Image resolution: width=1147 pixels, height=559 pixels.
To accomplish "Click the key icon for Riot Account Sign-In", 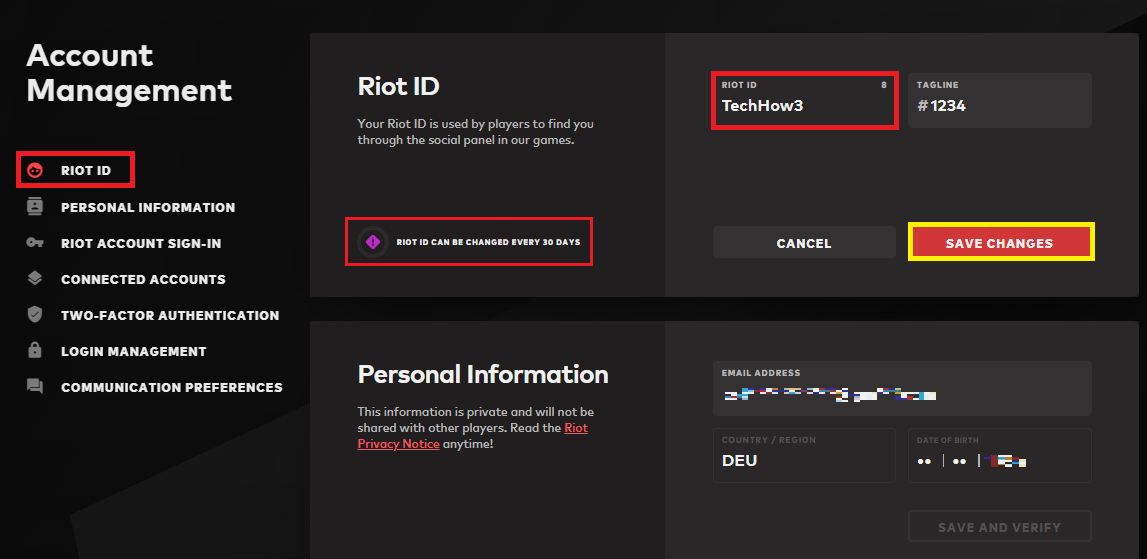I will point(35,243).
